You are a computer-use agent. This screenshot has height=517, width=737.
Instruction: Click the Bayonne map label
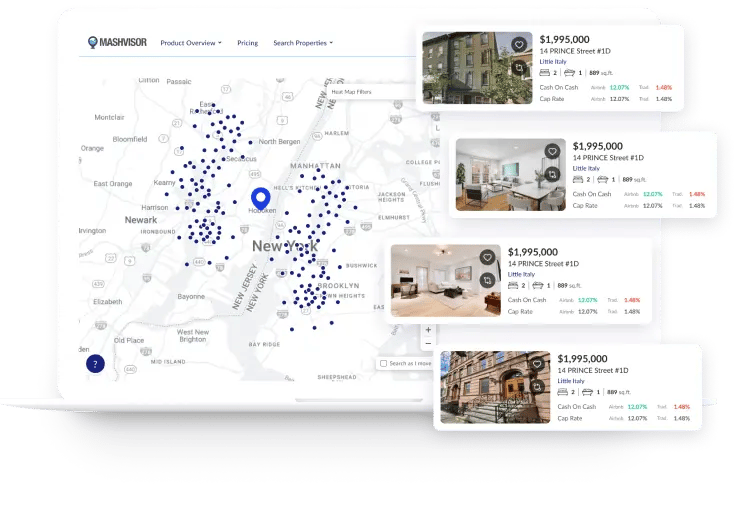(191, 297)
